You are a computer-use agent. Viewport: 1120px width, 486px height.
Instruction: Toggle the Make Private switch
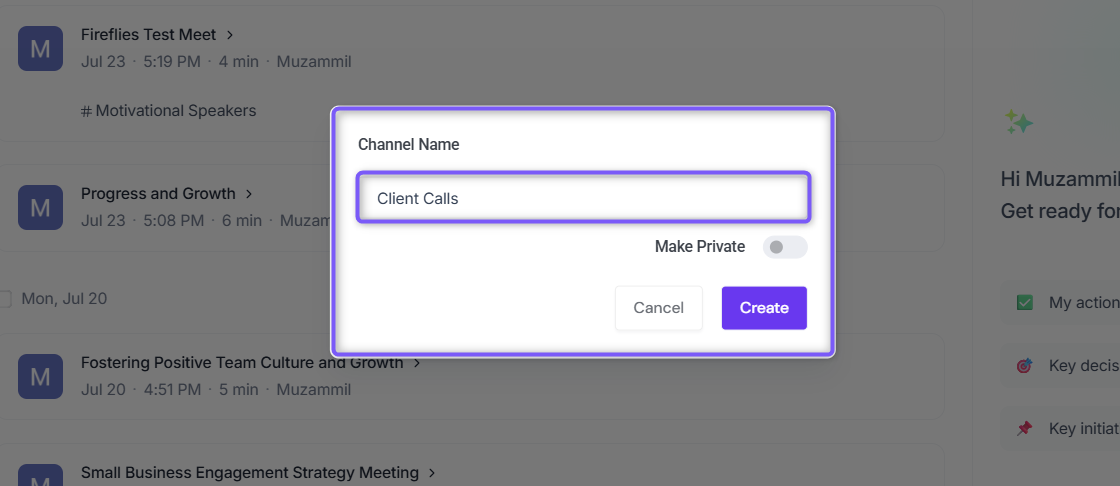(785, 247)
